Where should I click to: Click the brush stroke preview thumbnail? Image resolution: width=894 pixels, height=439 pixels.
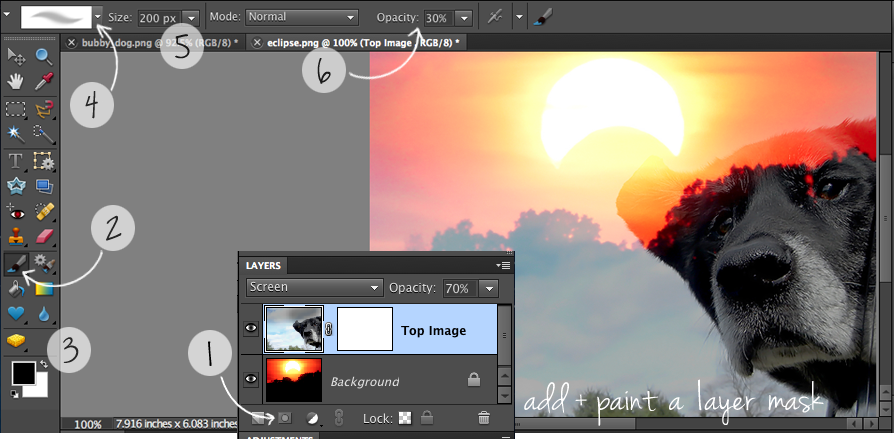pos(56,17)
